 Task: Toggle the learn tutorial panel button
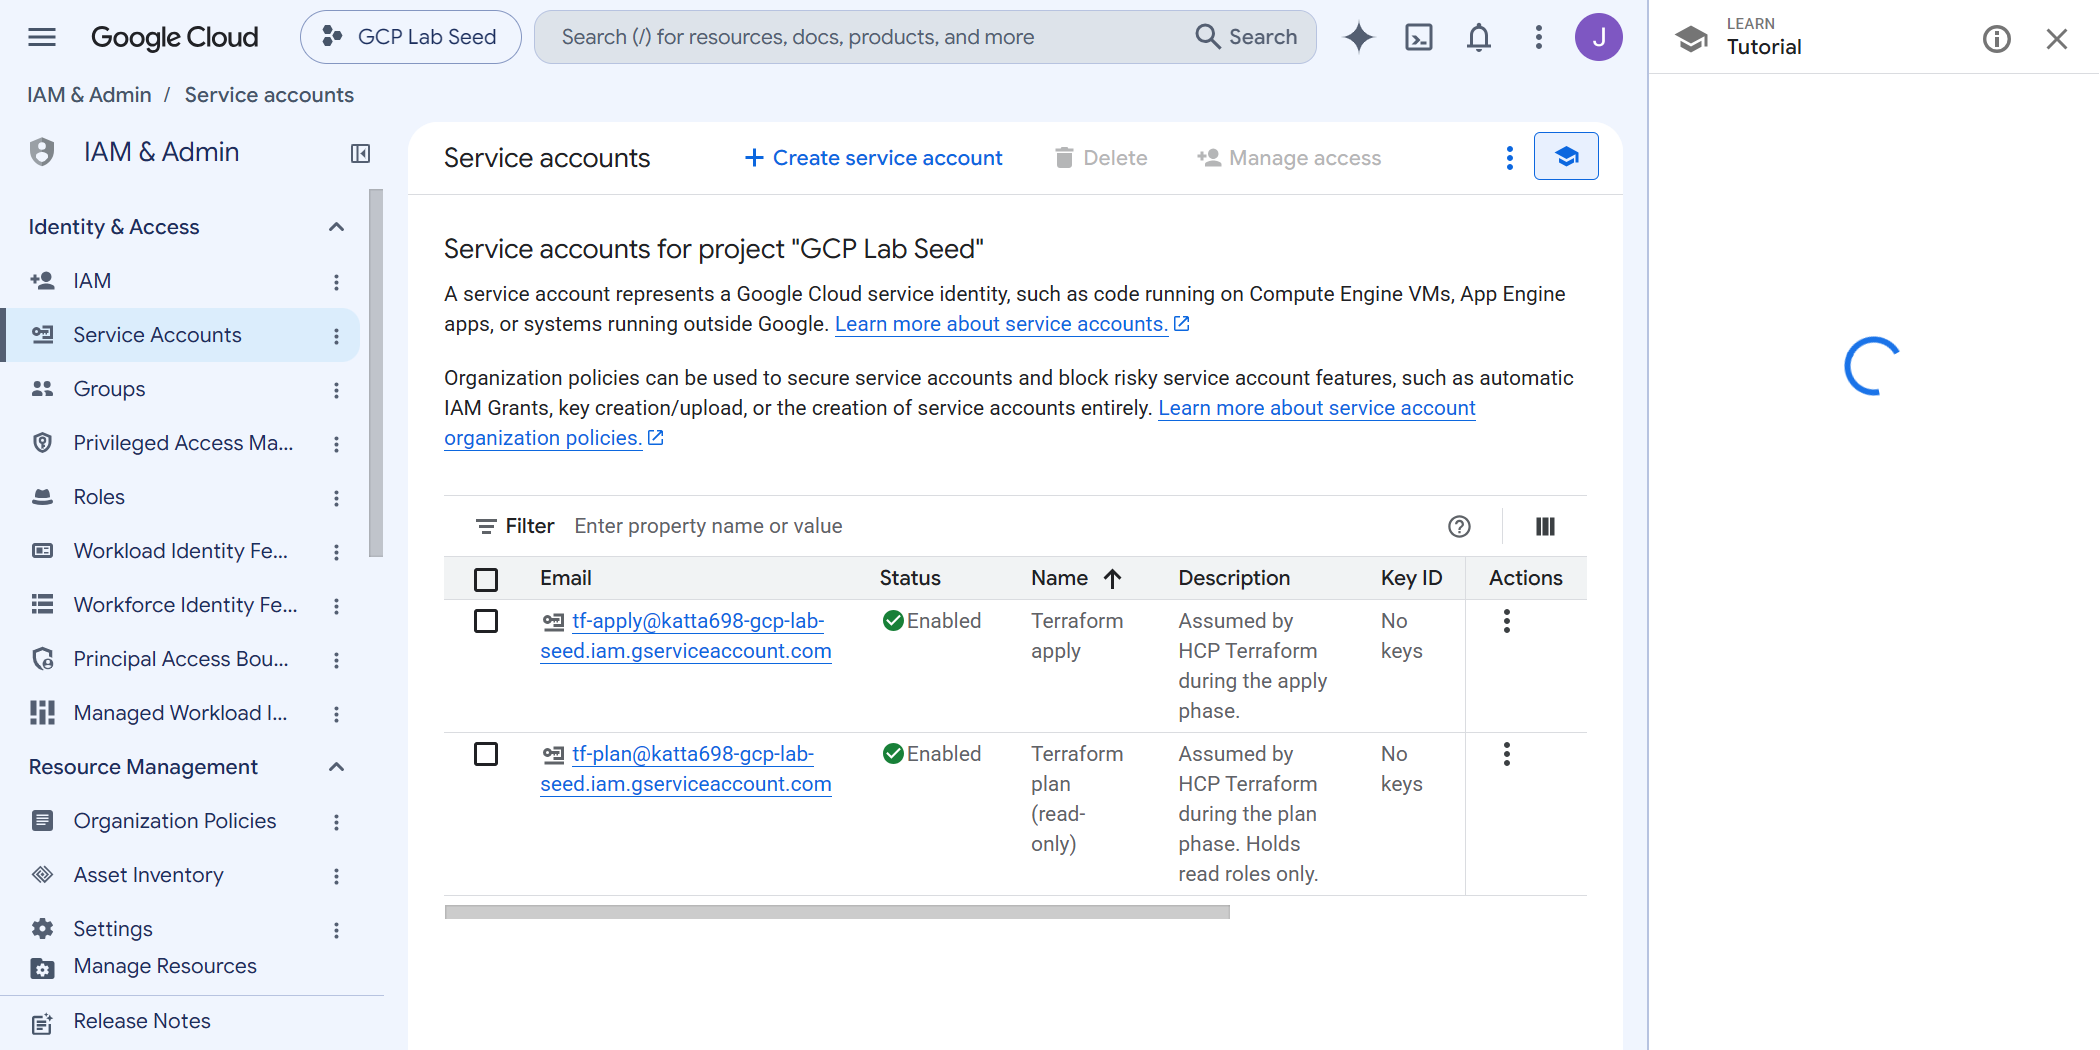click(1566, 156)
